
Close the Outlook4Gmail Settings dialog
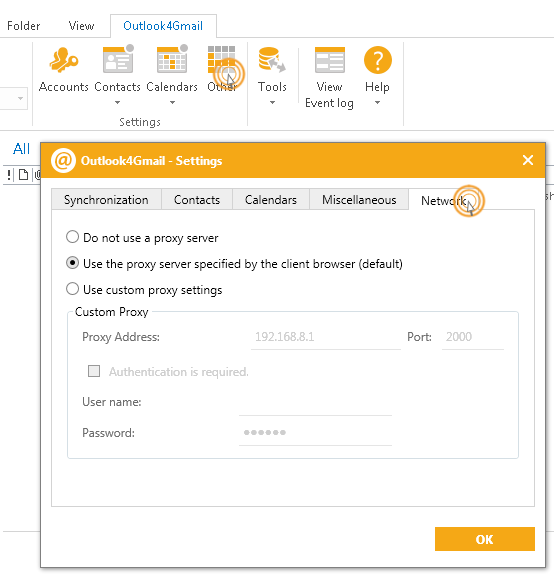point(528,160)
